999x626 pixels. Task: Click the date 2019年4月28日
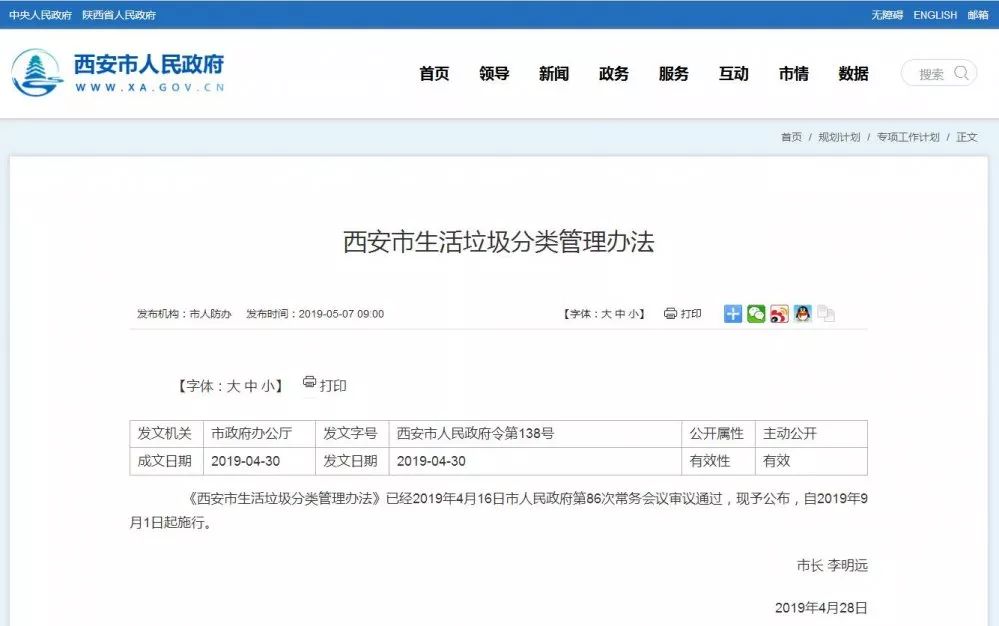pyautogui.click(x=821, y=608)
